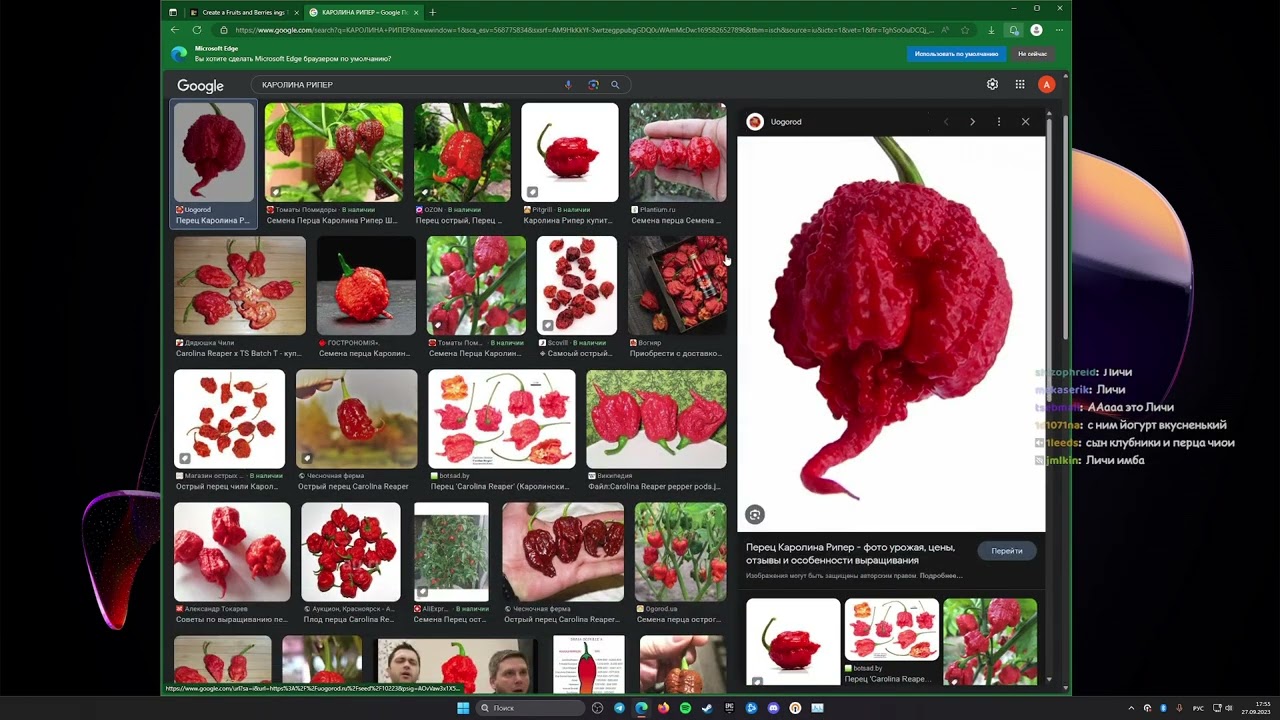Image resolution: width=1280 pixels, height=720 pixels.
Task: Close the Create a Fruits and Berries tab
Action: pos(296,12)
